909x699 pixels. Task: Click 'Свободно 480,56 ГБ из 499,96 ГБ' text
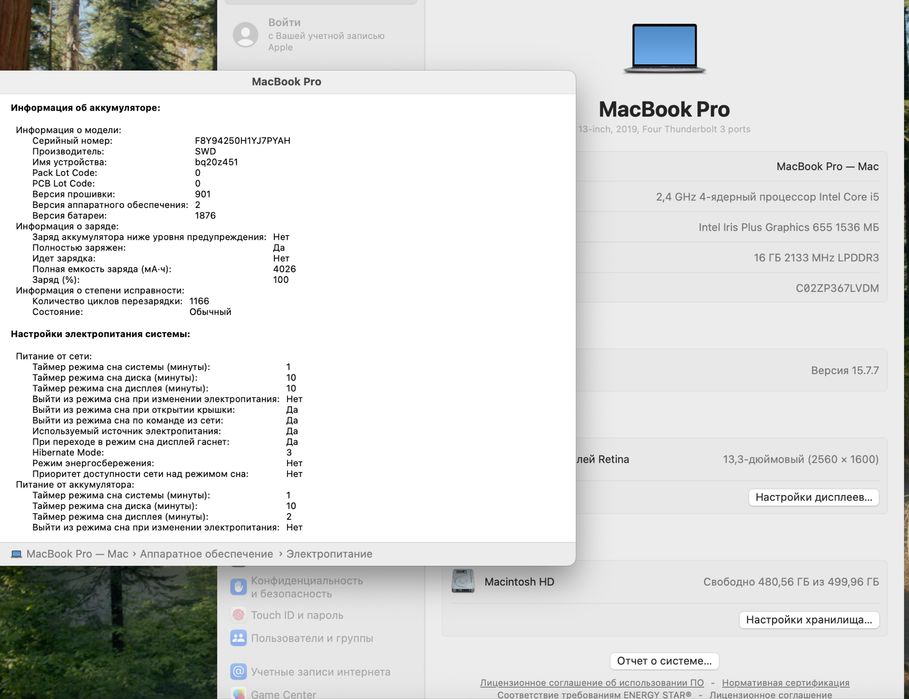pos(791,581)
